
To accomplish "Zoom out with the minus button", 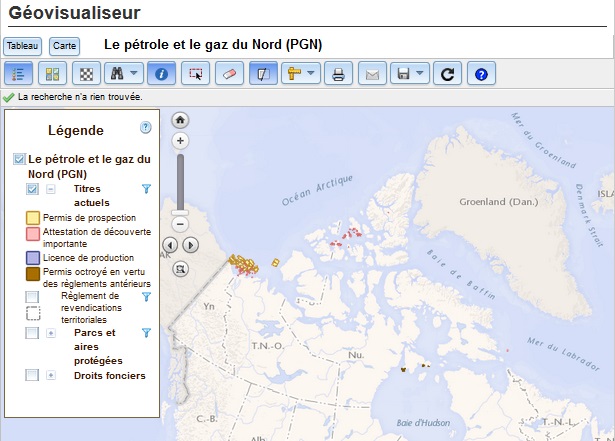I will click(180, 224).
